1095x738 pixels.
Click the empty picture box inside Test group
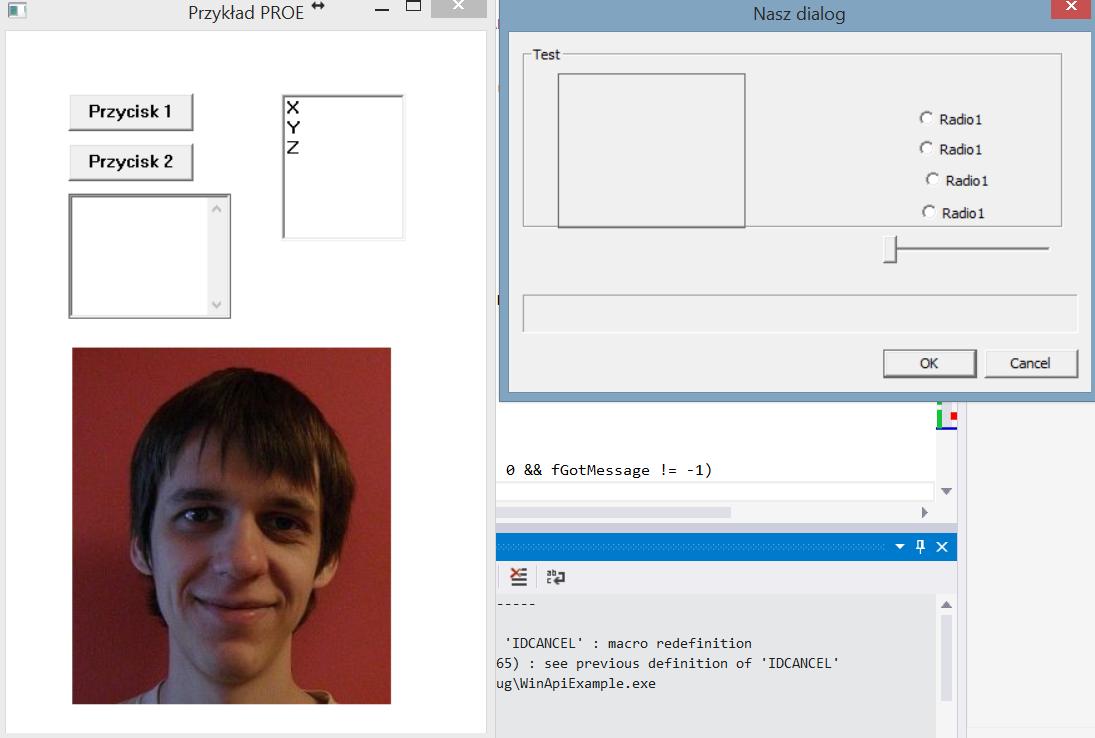[651, 150]
